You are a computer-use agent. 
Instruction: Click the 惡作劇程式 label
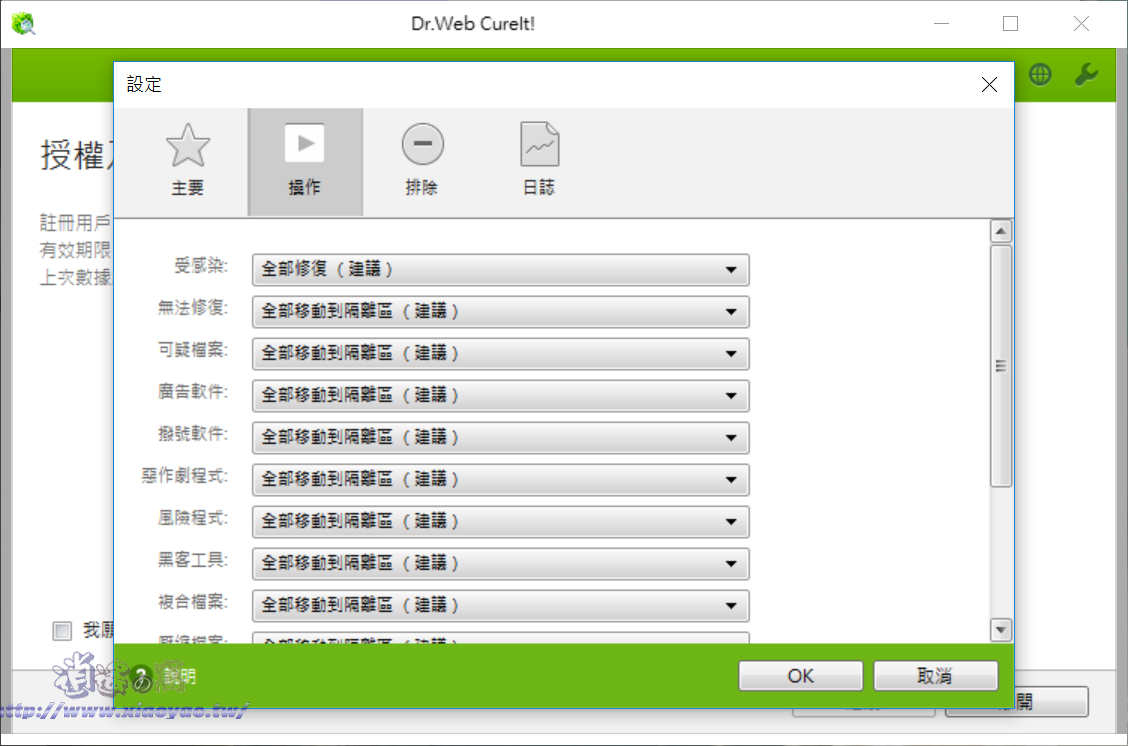point(185,476)
